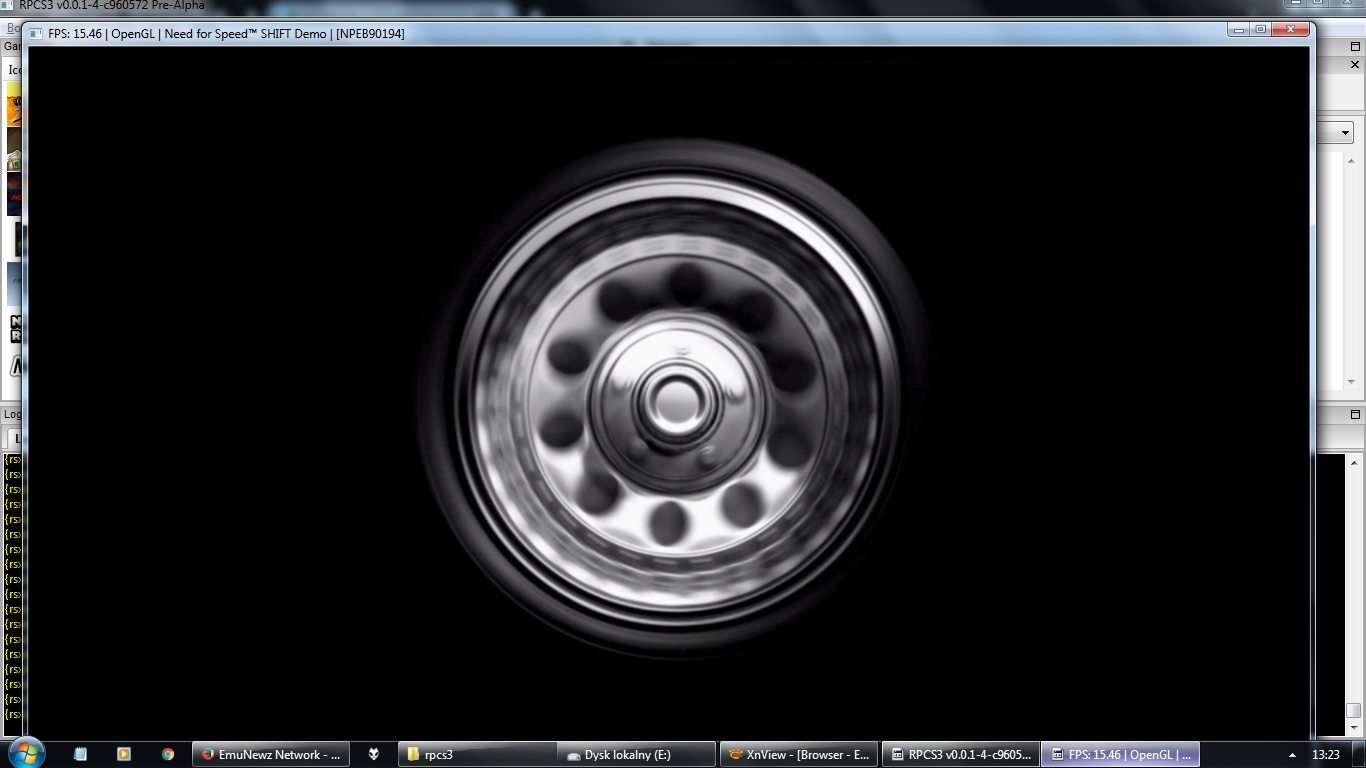This screenshot has width=1366, height=768.
Task: Click the game window title bar icon
Action: (x=37, y=33)
